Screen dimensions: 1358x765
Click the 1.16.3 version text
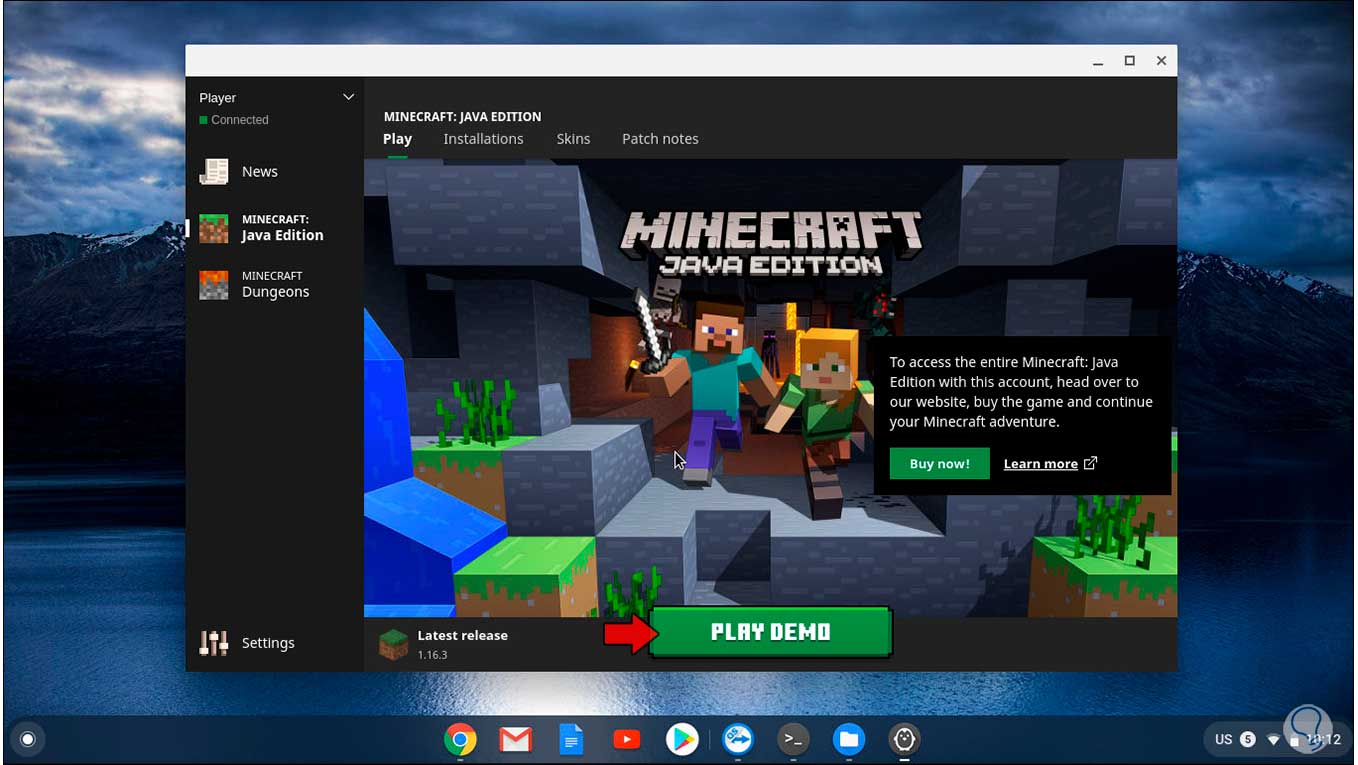coord(432,655)
